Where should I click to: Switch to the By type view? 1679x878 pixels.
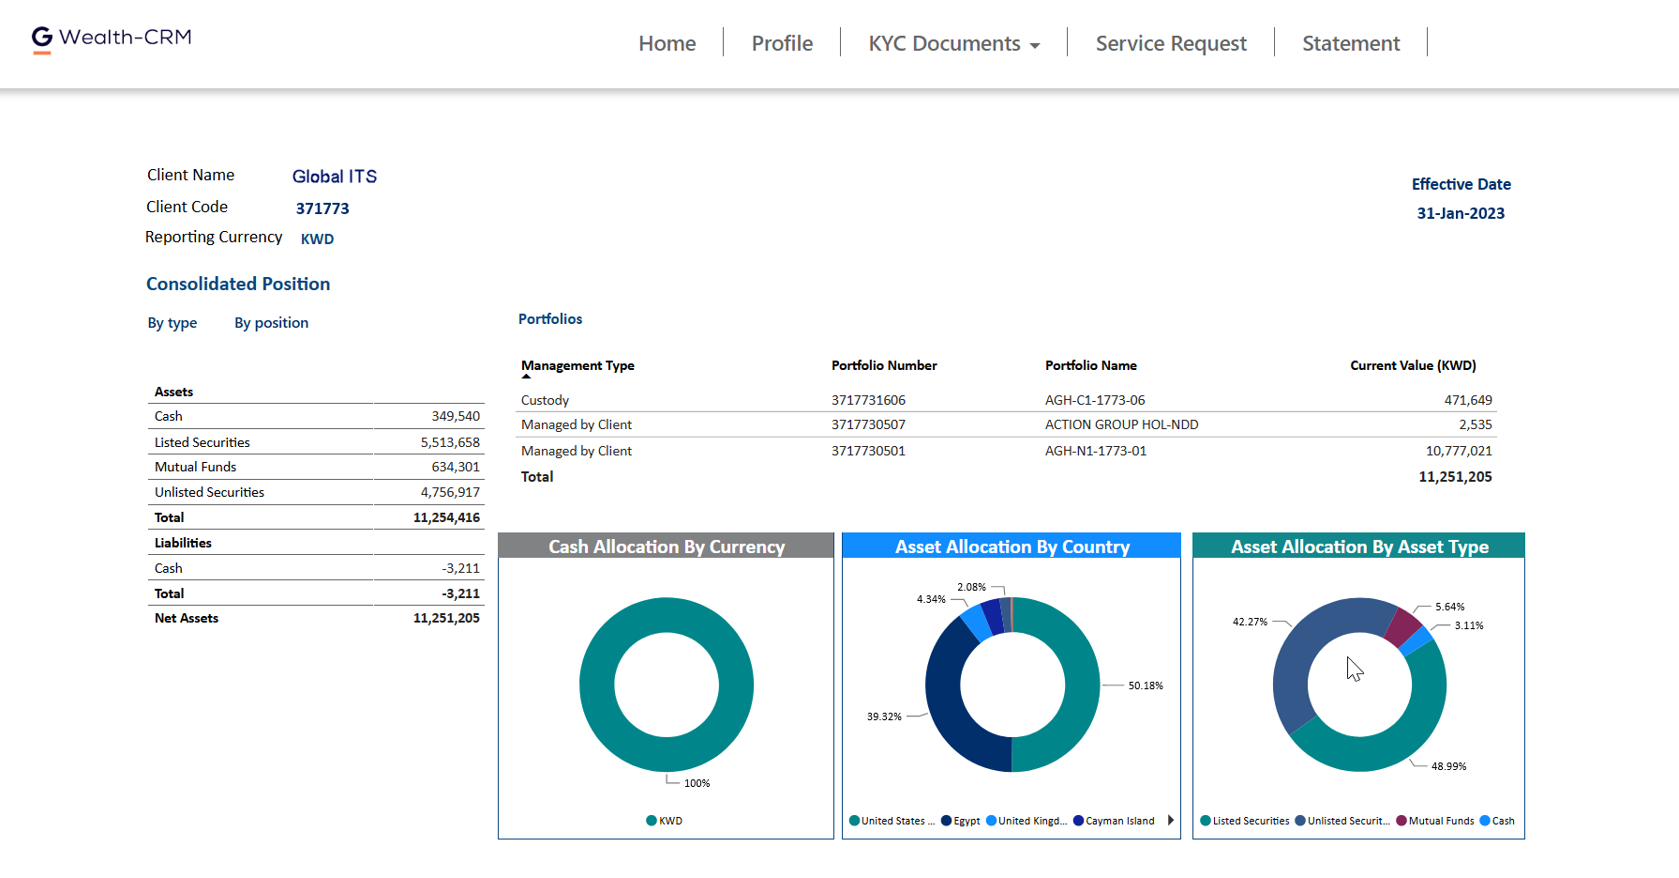click(x=172, y=323)
